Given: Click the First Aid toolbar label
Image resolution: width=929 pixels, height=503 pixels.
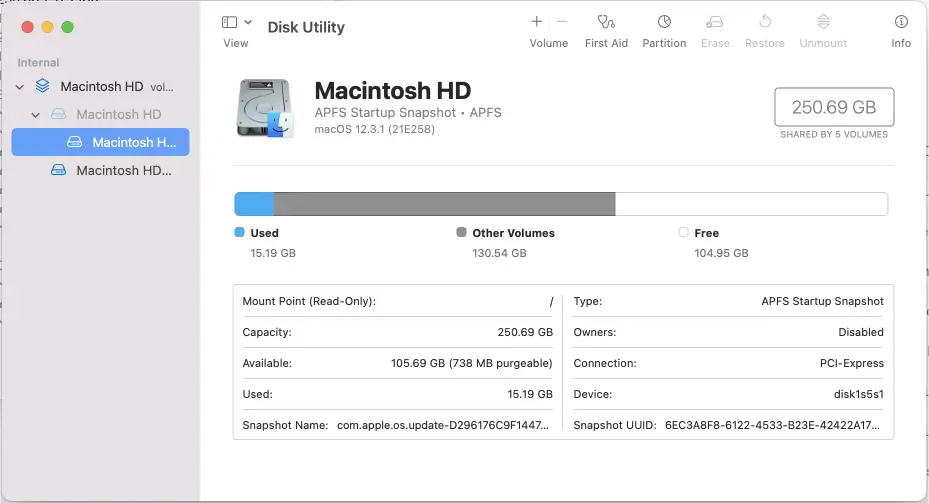Looking at the screenshot, I should click(606, 43).
